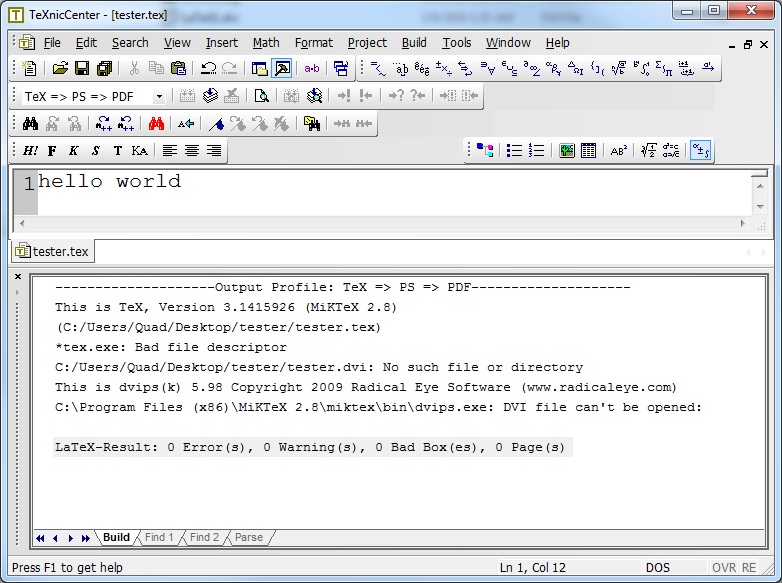This screenshot has width=782, height=583.
Task: Create a new document with toolbar icon
Action: (29, 68)
